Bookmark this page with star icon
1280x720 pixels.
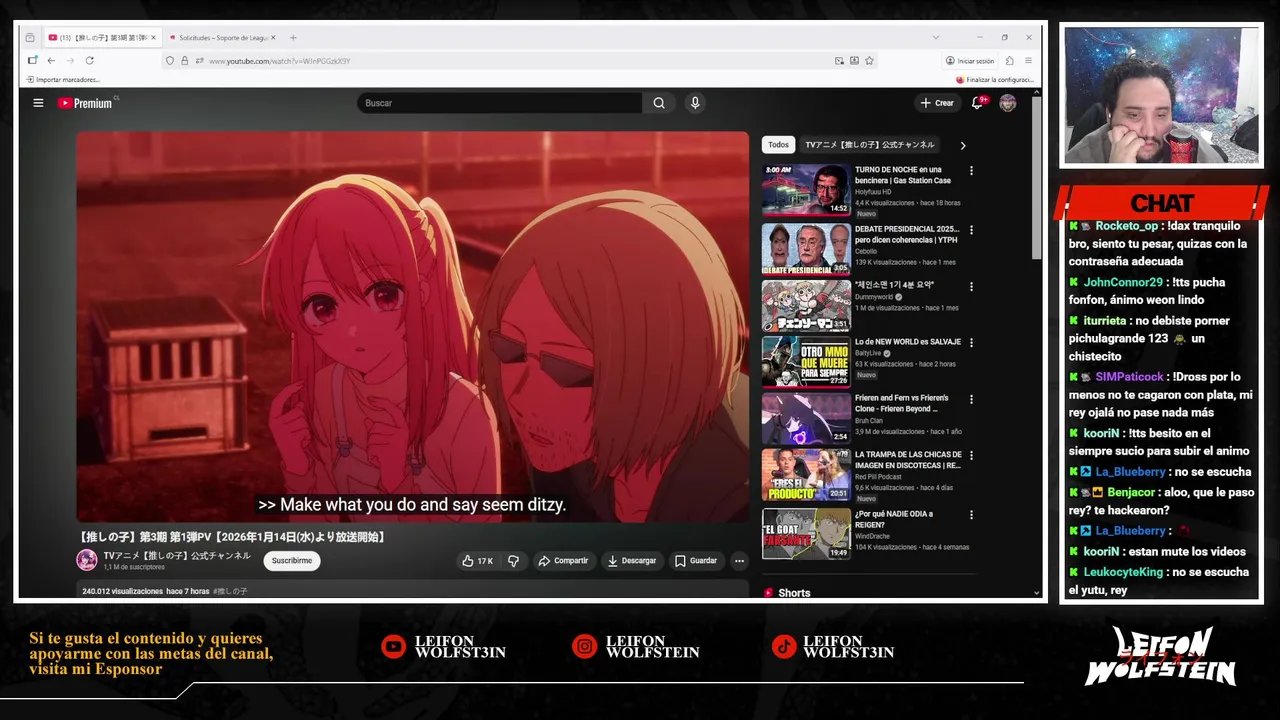pyautogui.click(x=869, y=61)
